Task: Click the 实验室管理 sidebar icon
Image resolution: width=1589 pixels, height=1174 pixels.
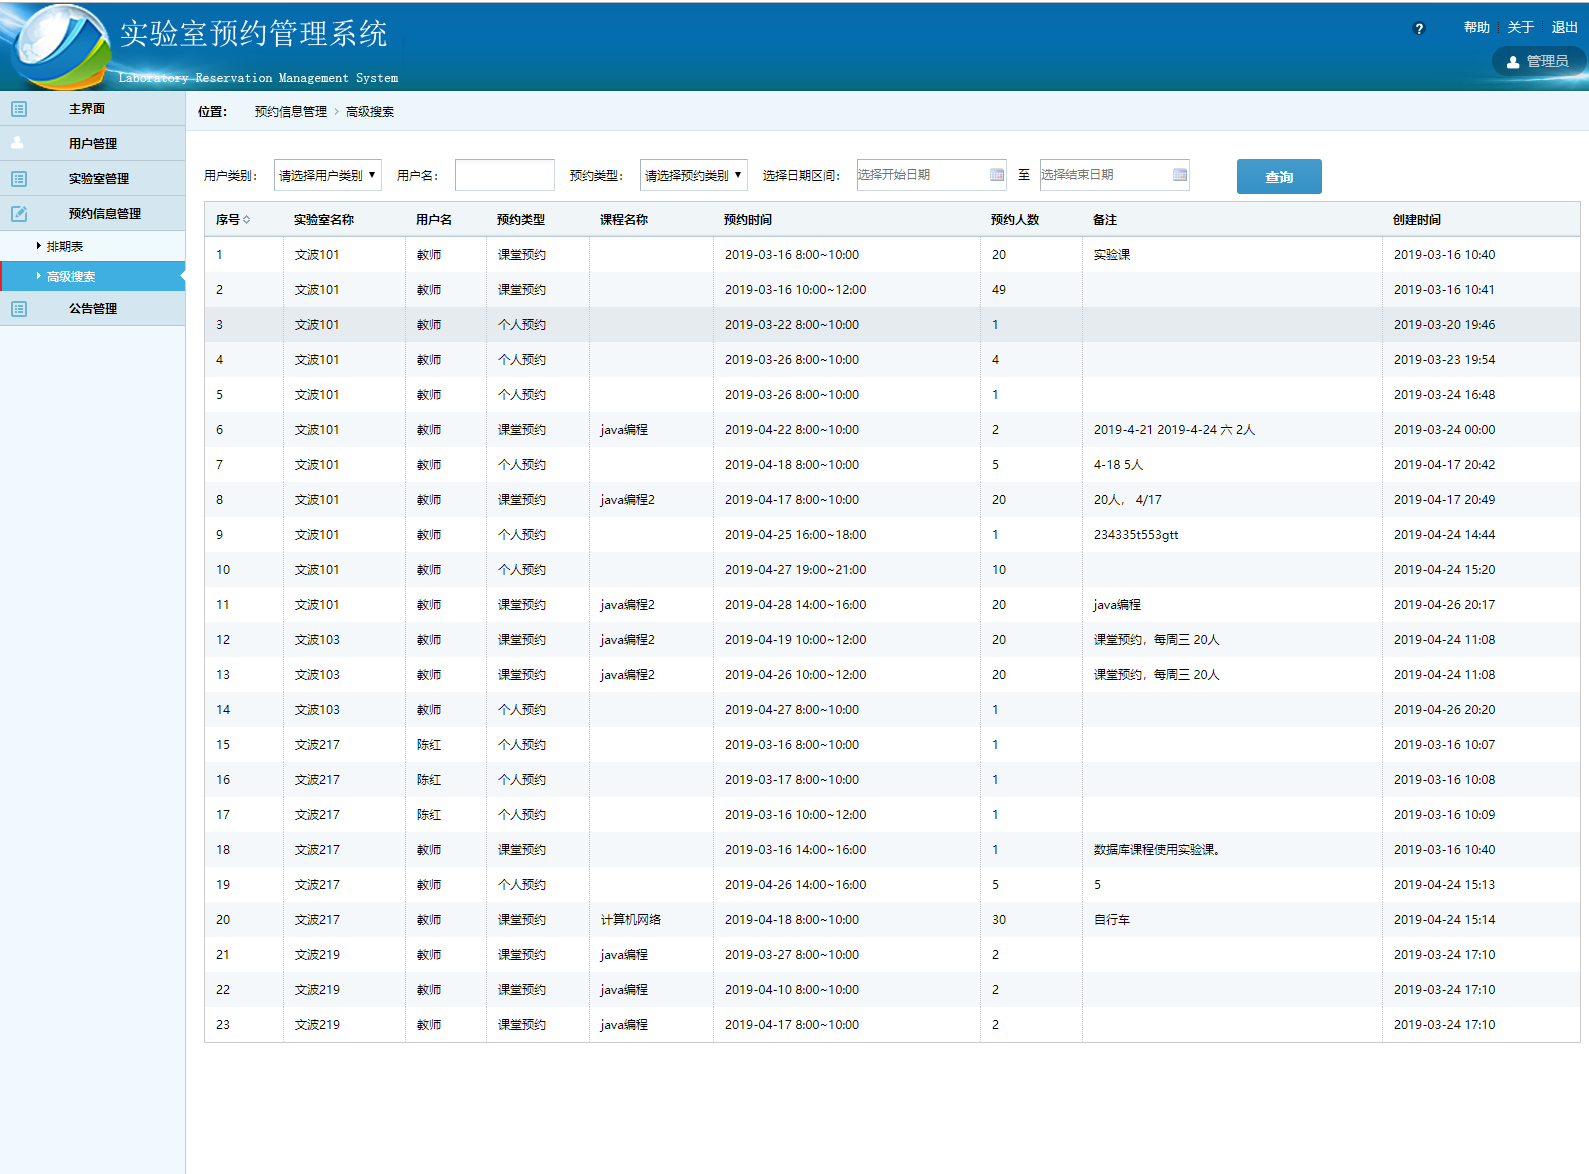Action: point(19,179)
